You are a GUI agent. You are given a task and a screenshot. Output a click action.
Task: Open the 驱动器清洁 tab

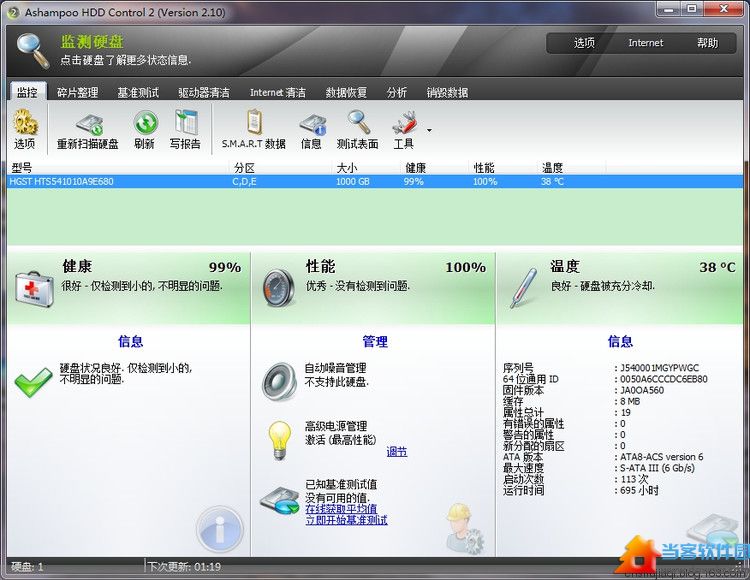(x=204, y=92)
